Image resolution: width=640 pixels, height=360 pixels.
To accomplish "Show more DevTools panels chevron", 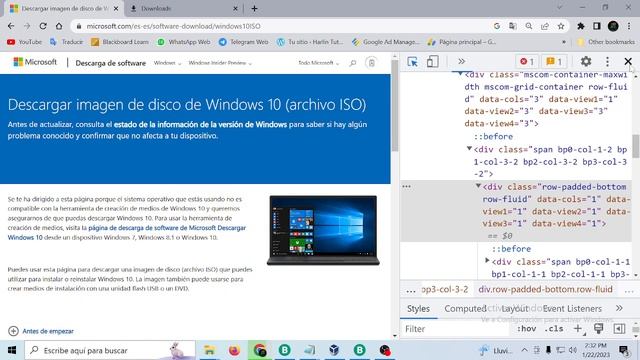I will pyautogui.click(x=461, y=62).
